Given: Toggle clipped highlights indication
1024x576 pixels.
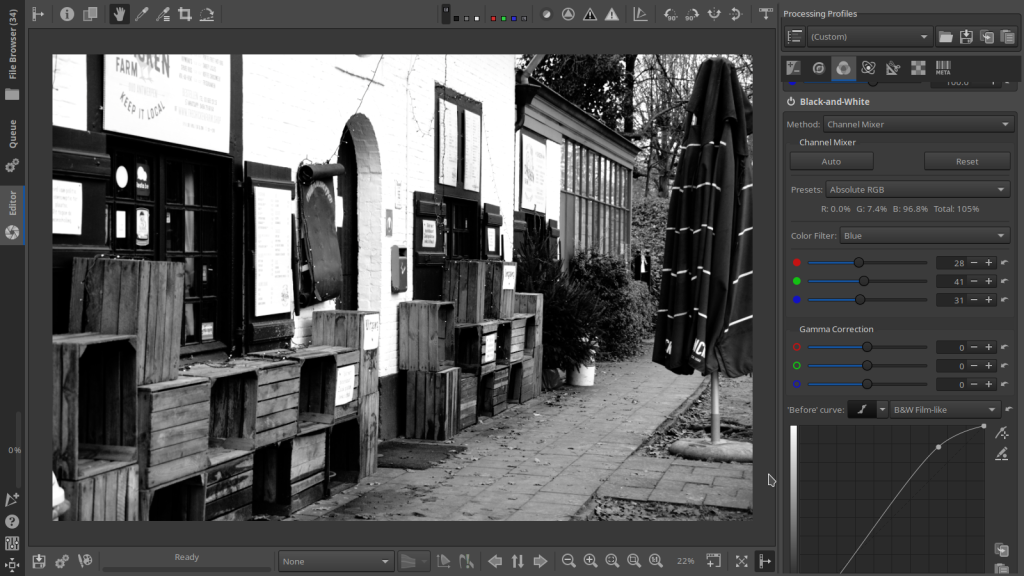Looking at the screenshot, I should pos(612,14).
